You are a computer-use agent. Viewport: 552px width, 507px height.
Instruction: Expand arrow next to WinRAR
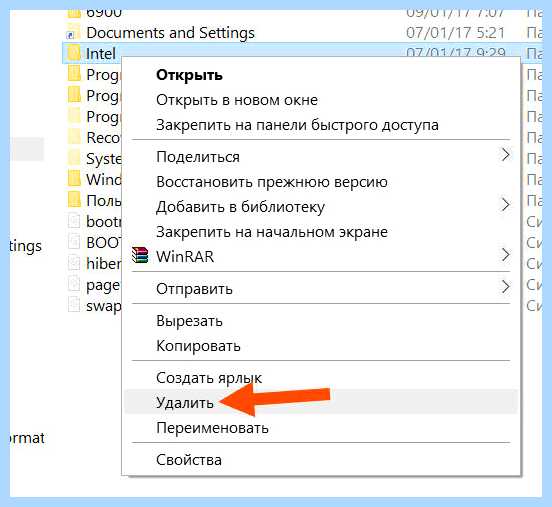click(x=505, y=255)
